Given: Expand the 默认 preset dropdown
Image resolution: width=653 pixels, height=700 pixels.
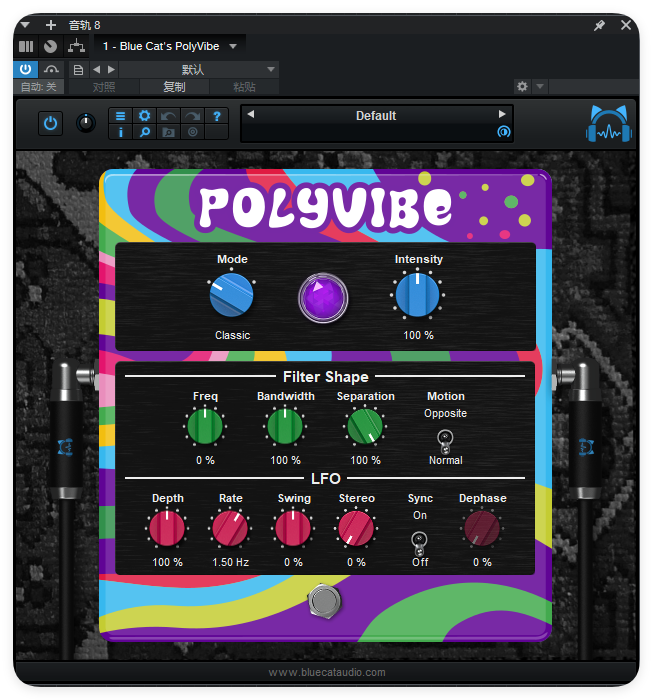Looking at the screenshot, I should click(270, 70).
